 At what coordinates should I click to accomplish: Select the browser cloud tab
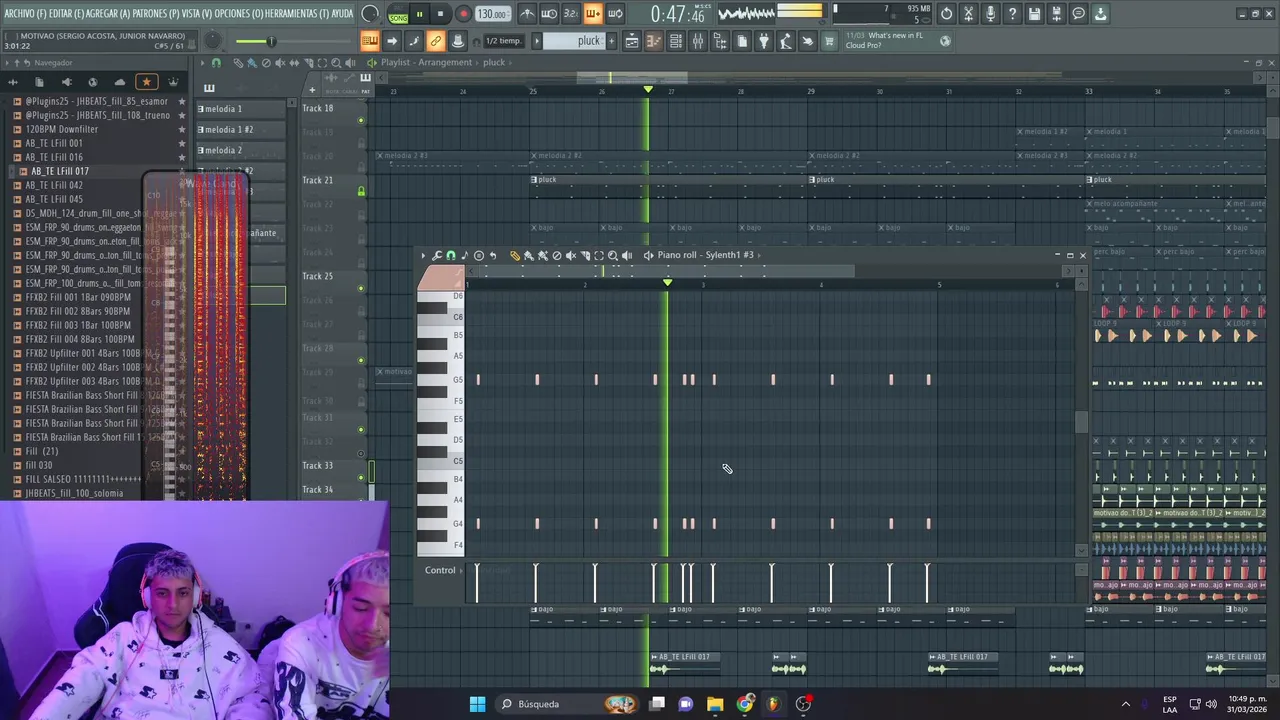coord(120,82)
